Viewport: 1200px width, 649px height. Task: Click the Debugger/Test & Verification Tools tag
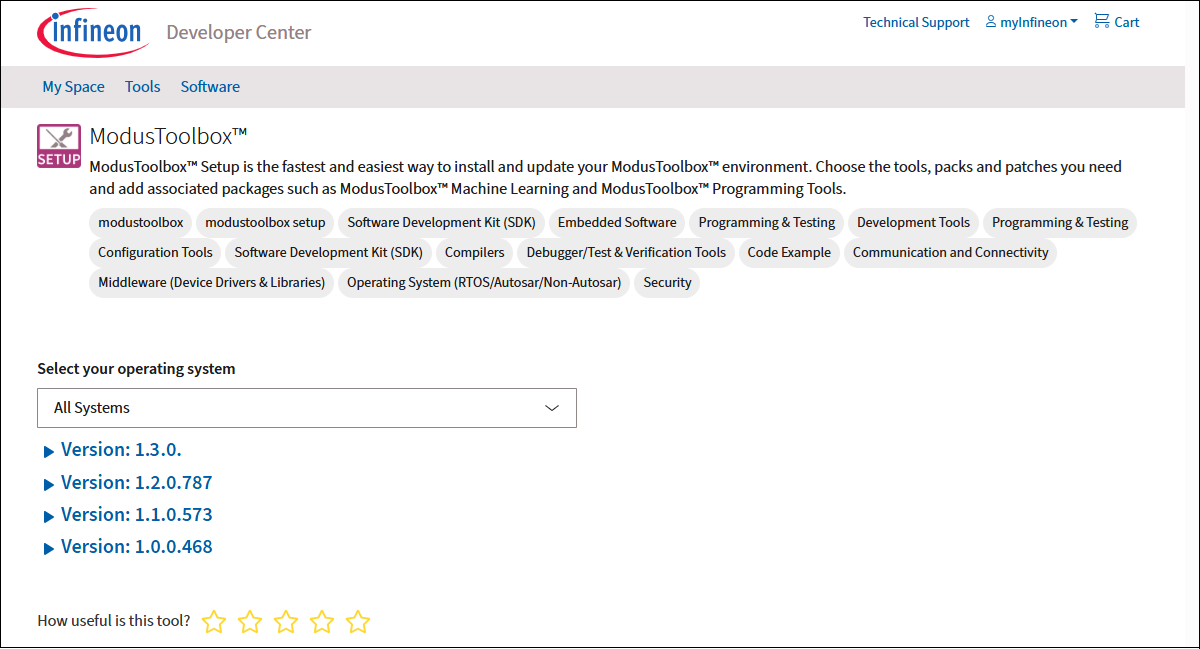[x=626, y=252]
